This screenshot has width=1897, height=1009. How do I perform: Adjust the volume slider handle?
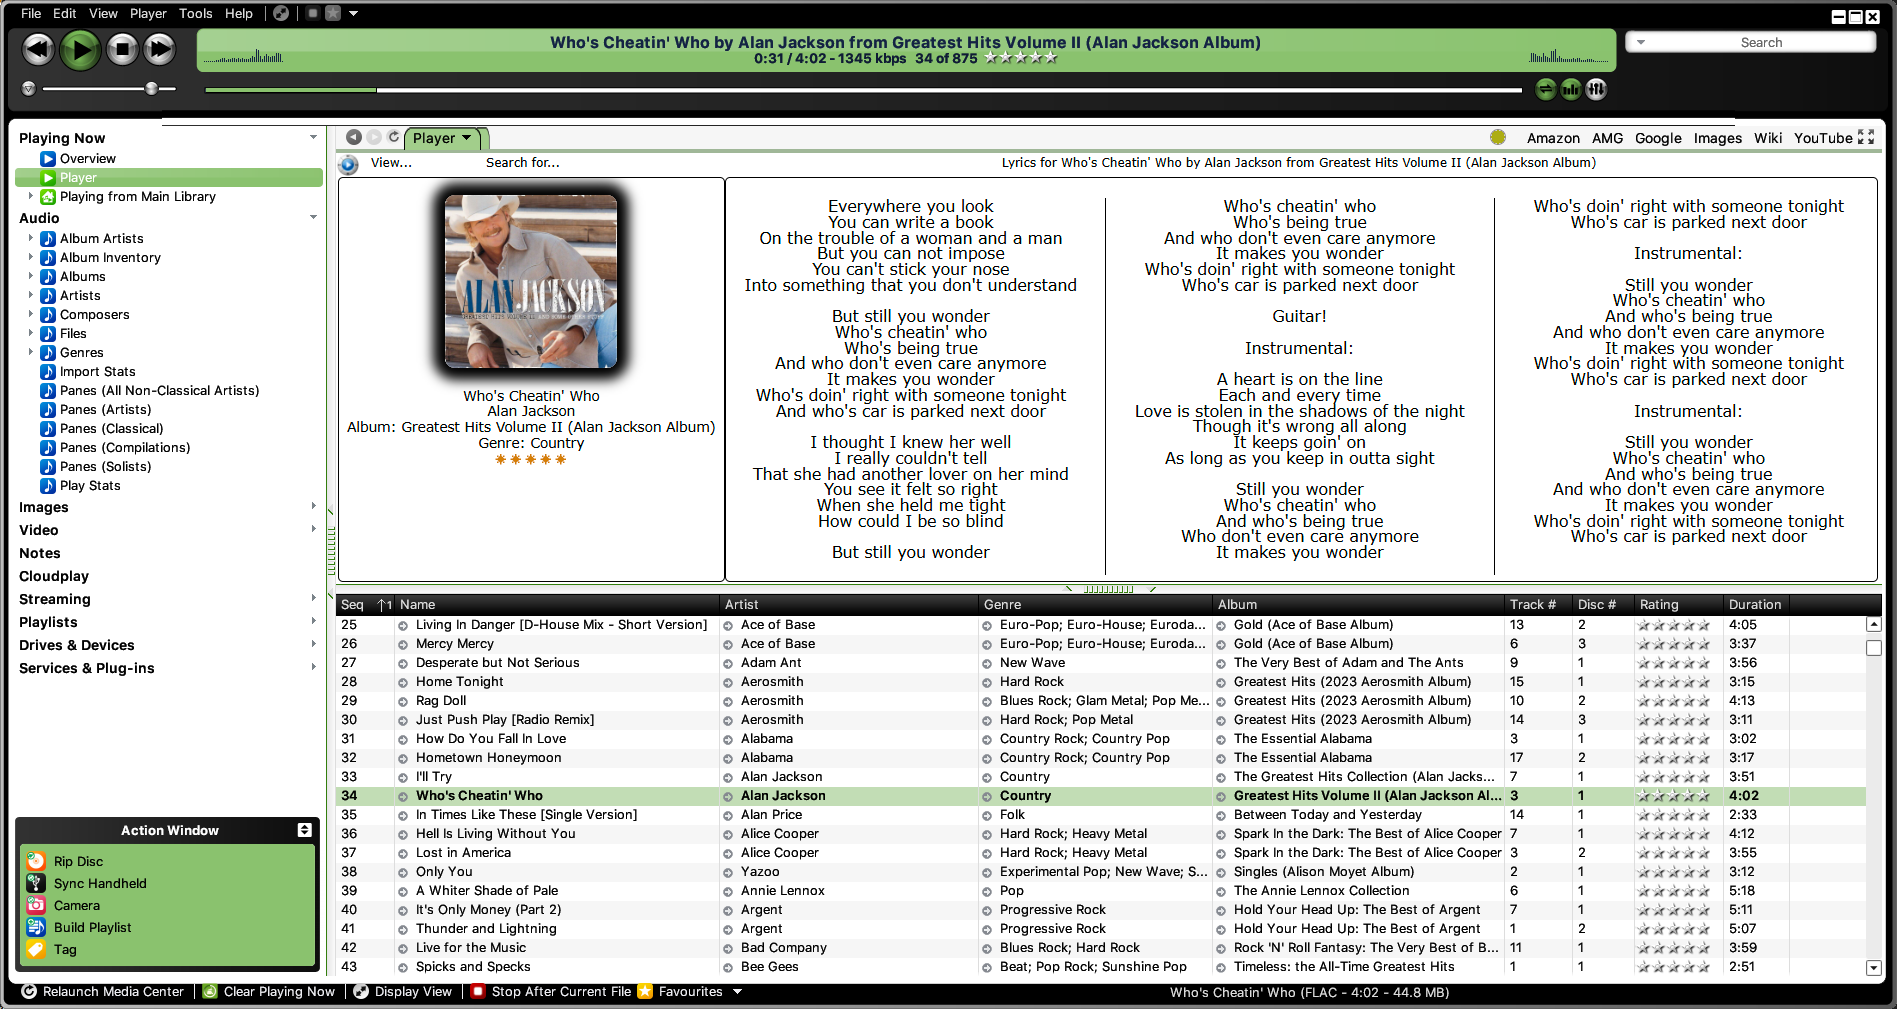coord(151,89)
